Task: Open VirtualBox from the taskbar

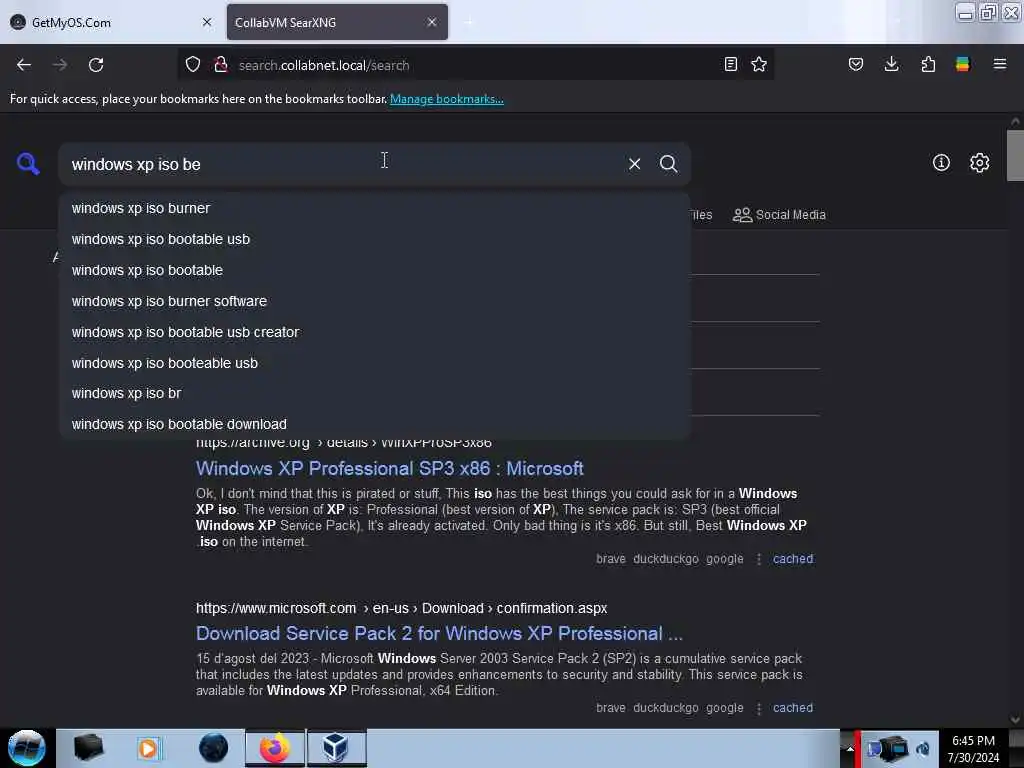Action: [x=336, y=748]
